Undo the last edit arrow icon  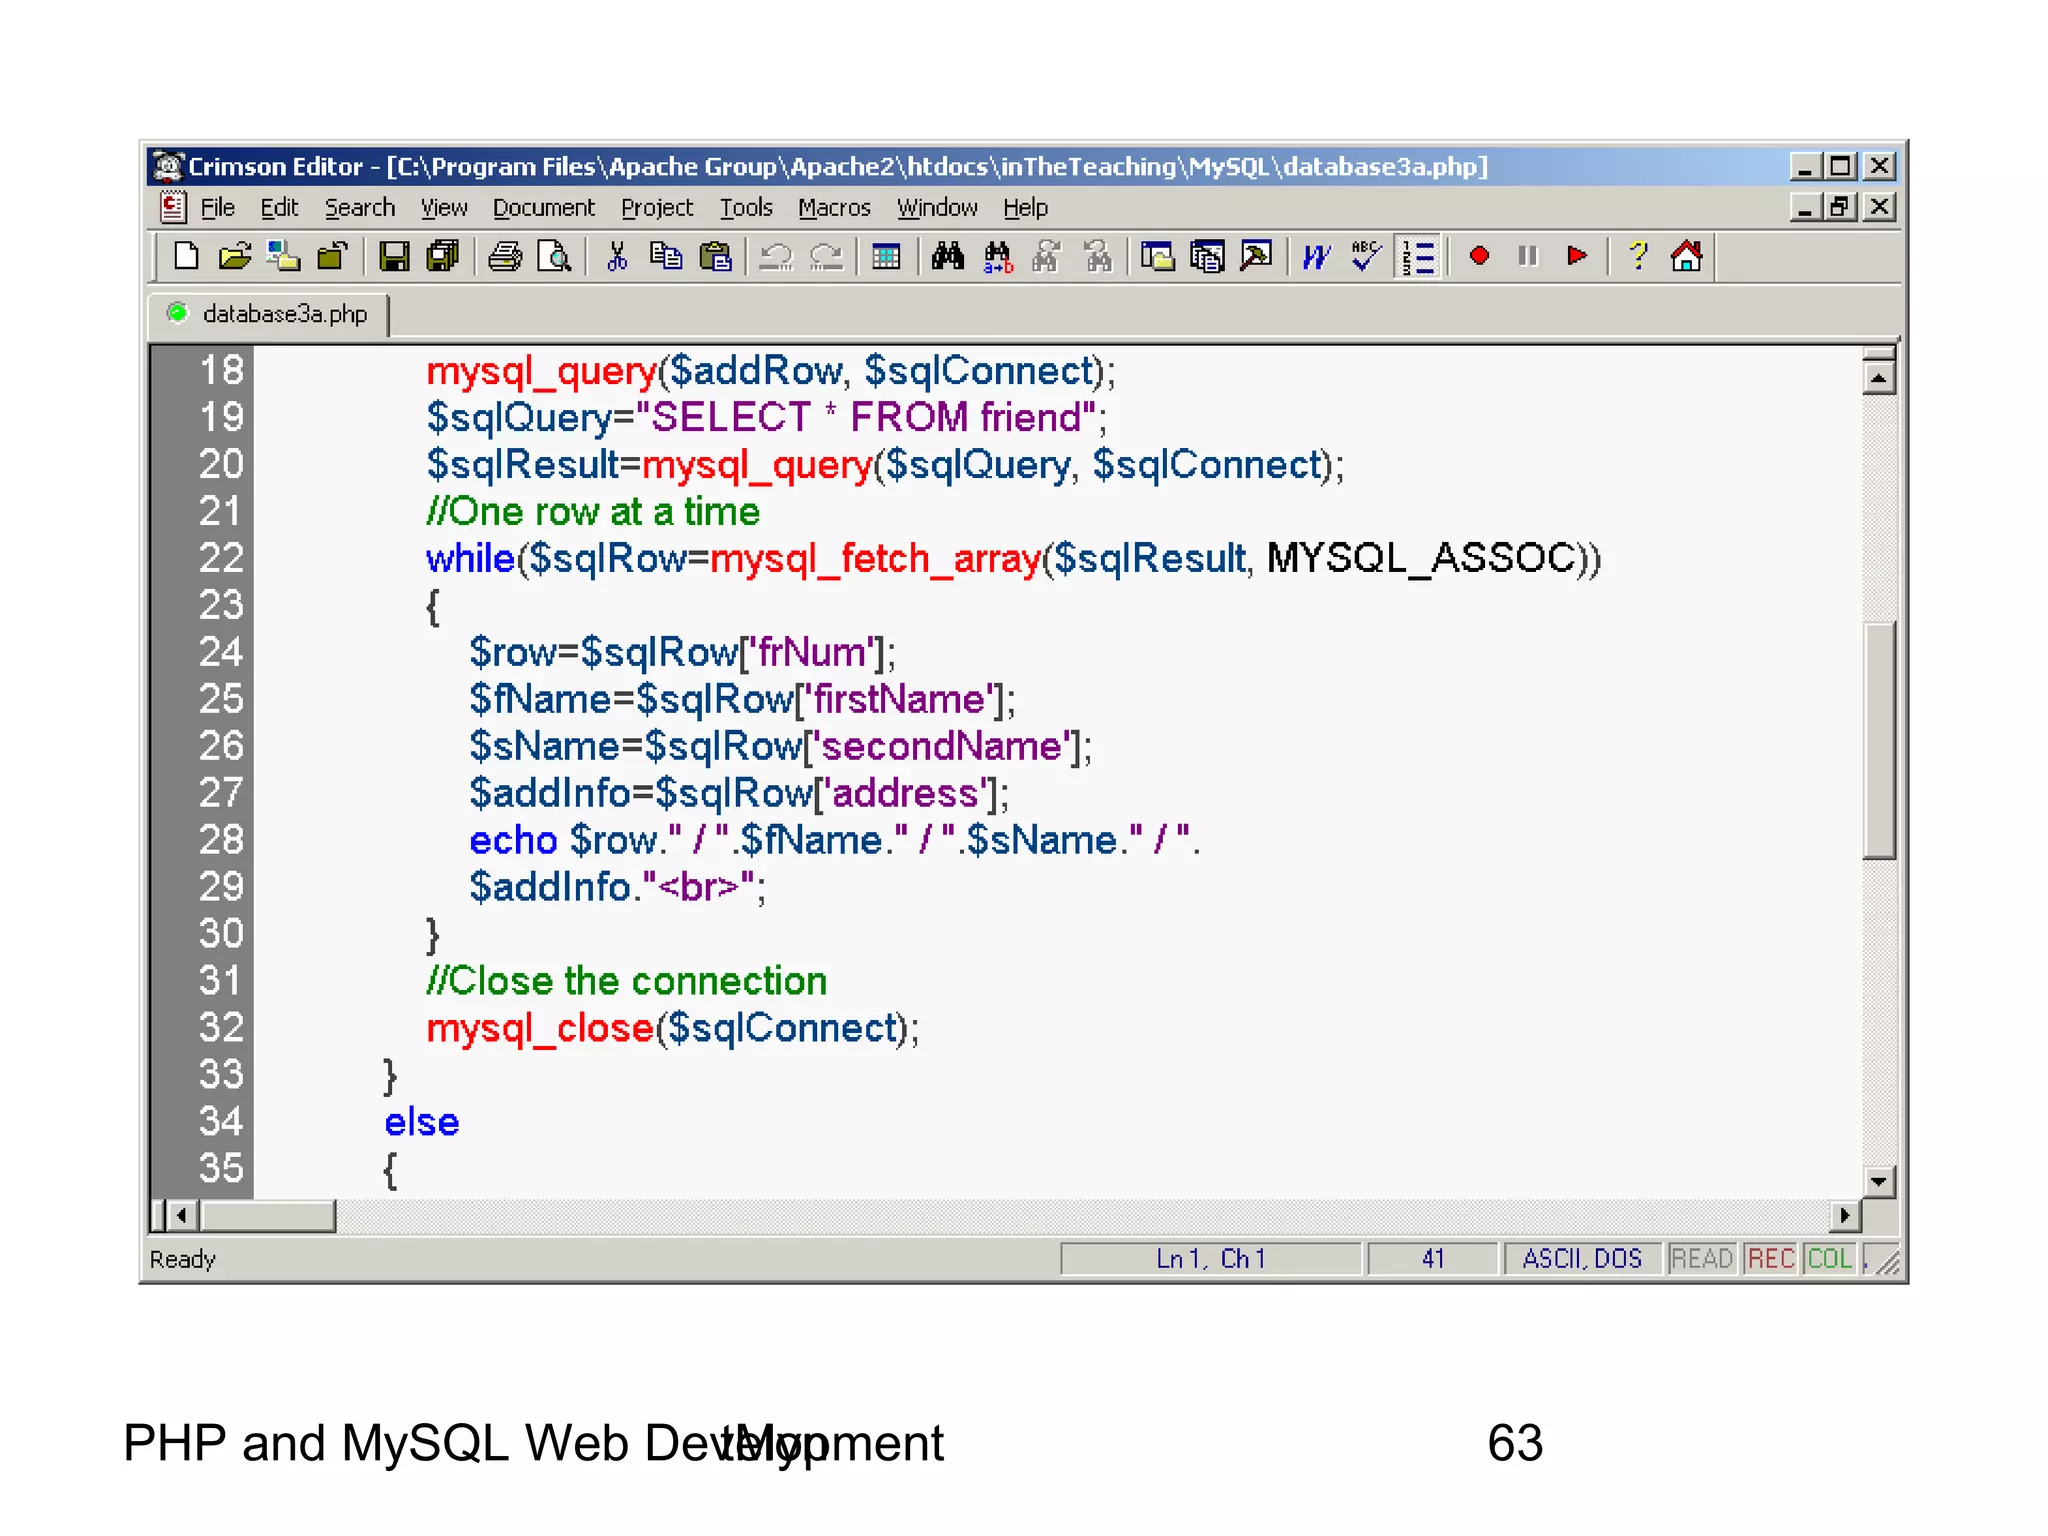coord(776,257)
